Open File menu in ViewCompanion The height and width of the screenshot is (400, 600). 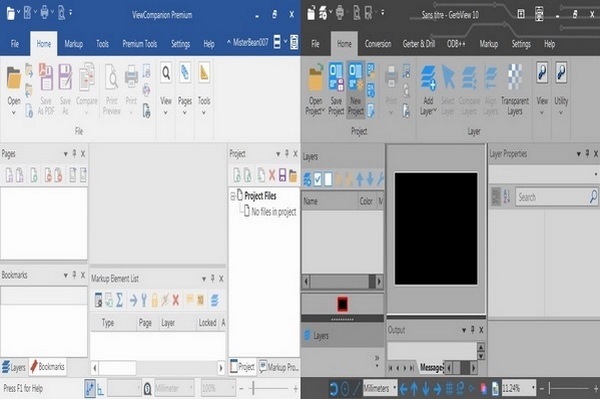[x=15, y=44]
